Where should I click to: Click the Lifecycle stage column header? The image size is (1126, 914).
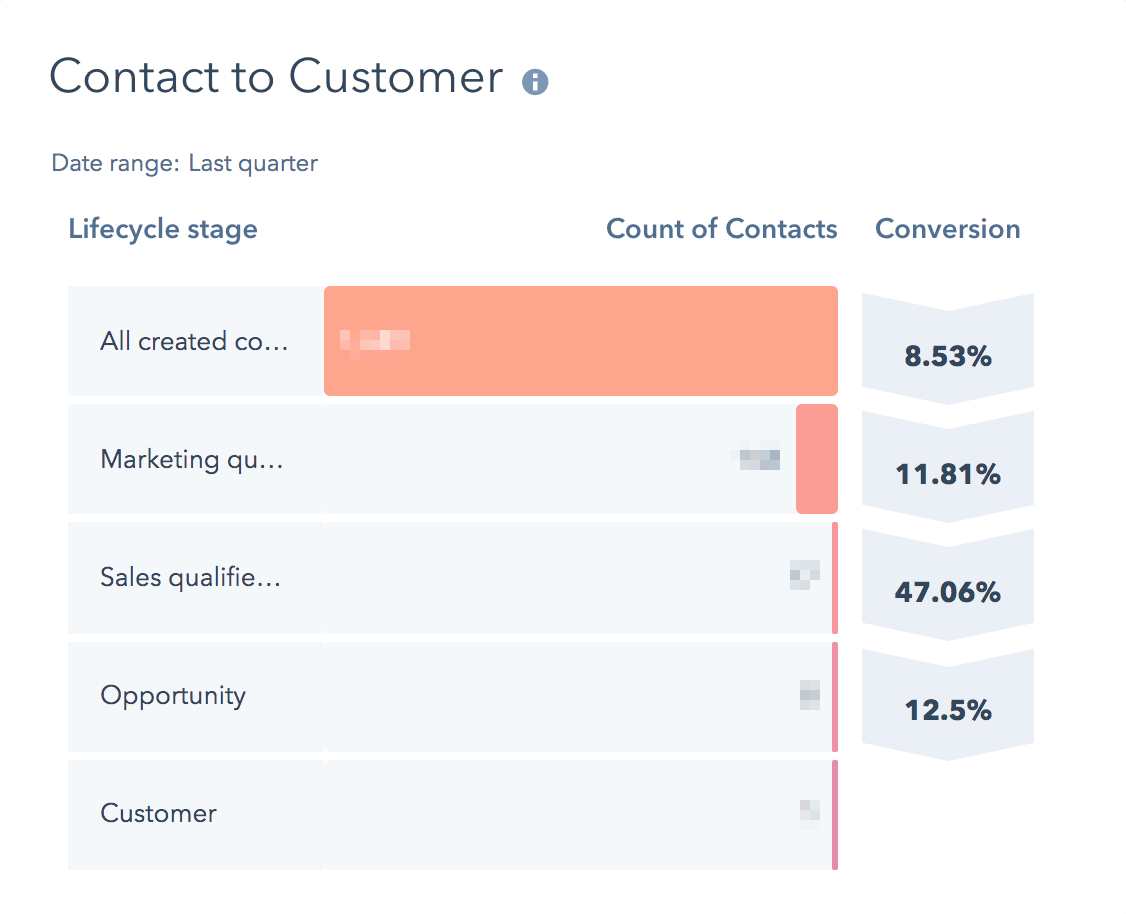point(163,229)
